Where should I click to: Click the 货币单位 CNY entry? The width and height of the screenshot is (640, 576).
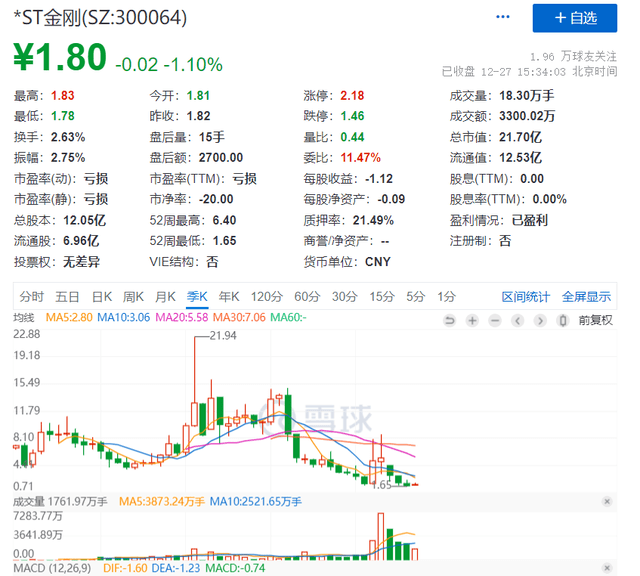[347, 262]
